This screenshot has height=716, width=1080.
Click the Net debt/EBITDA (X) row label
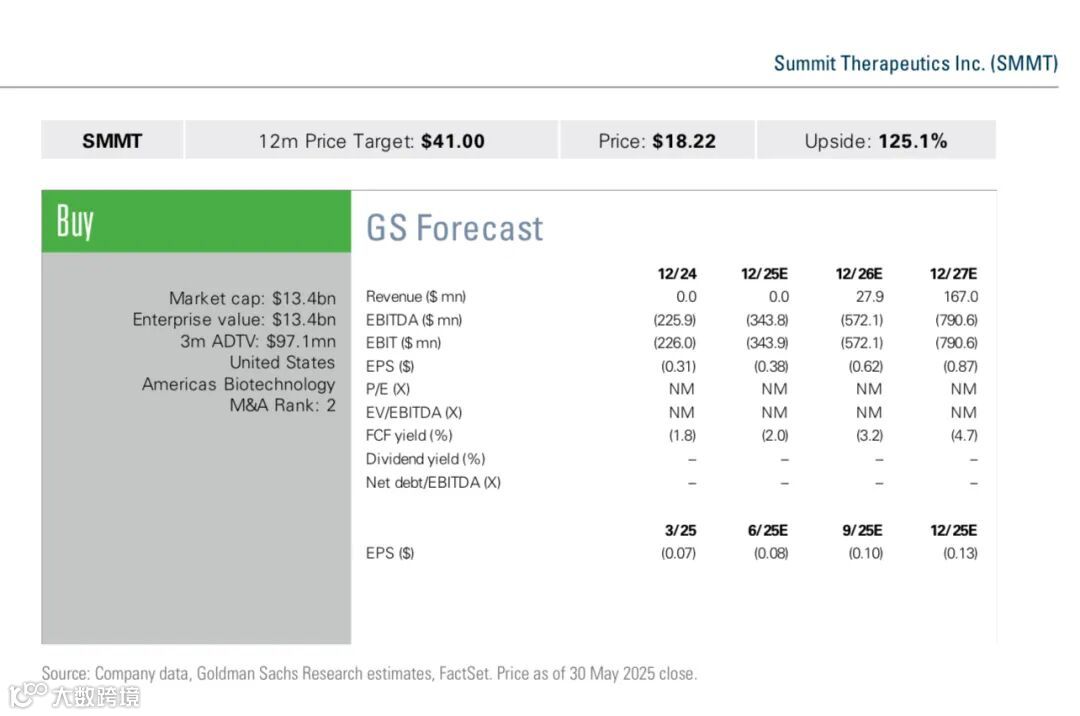click(x=433, y=483)
